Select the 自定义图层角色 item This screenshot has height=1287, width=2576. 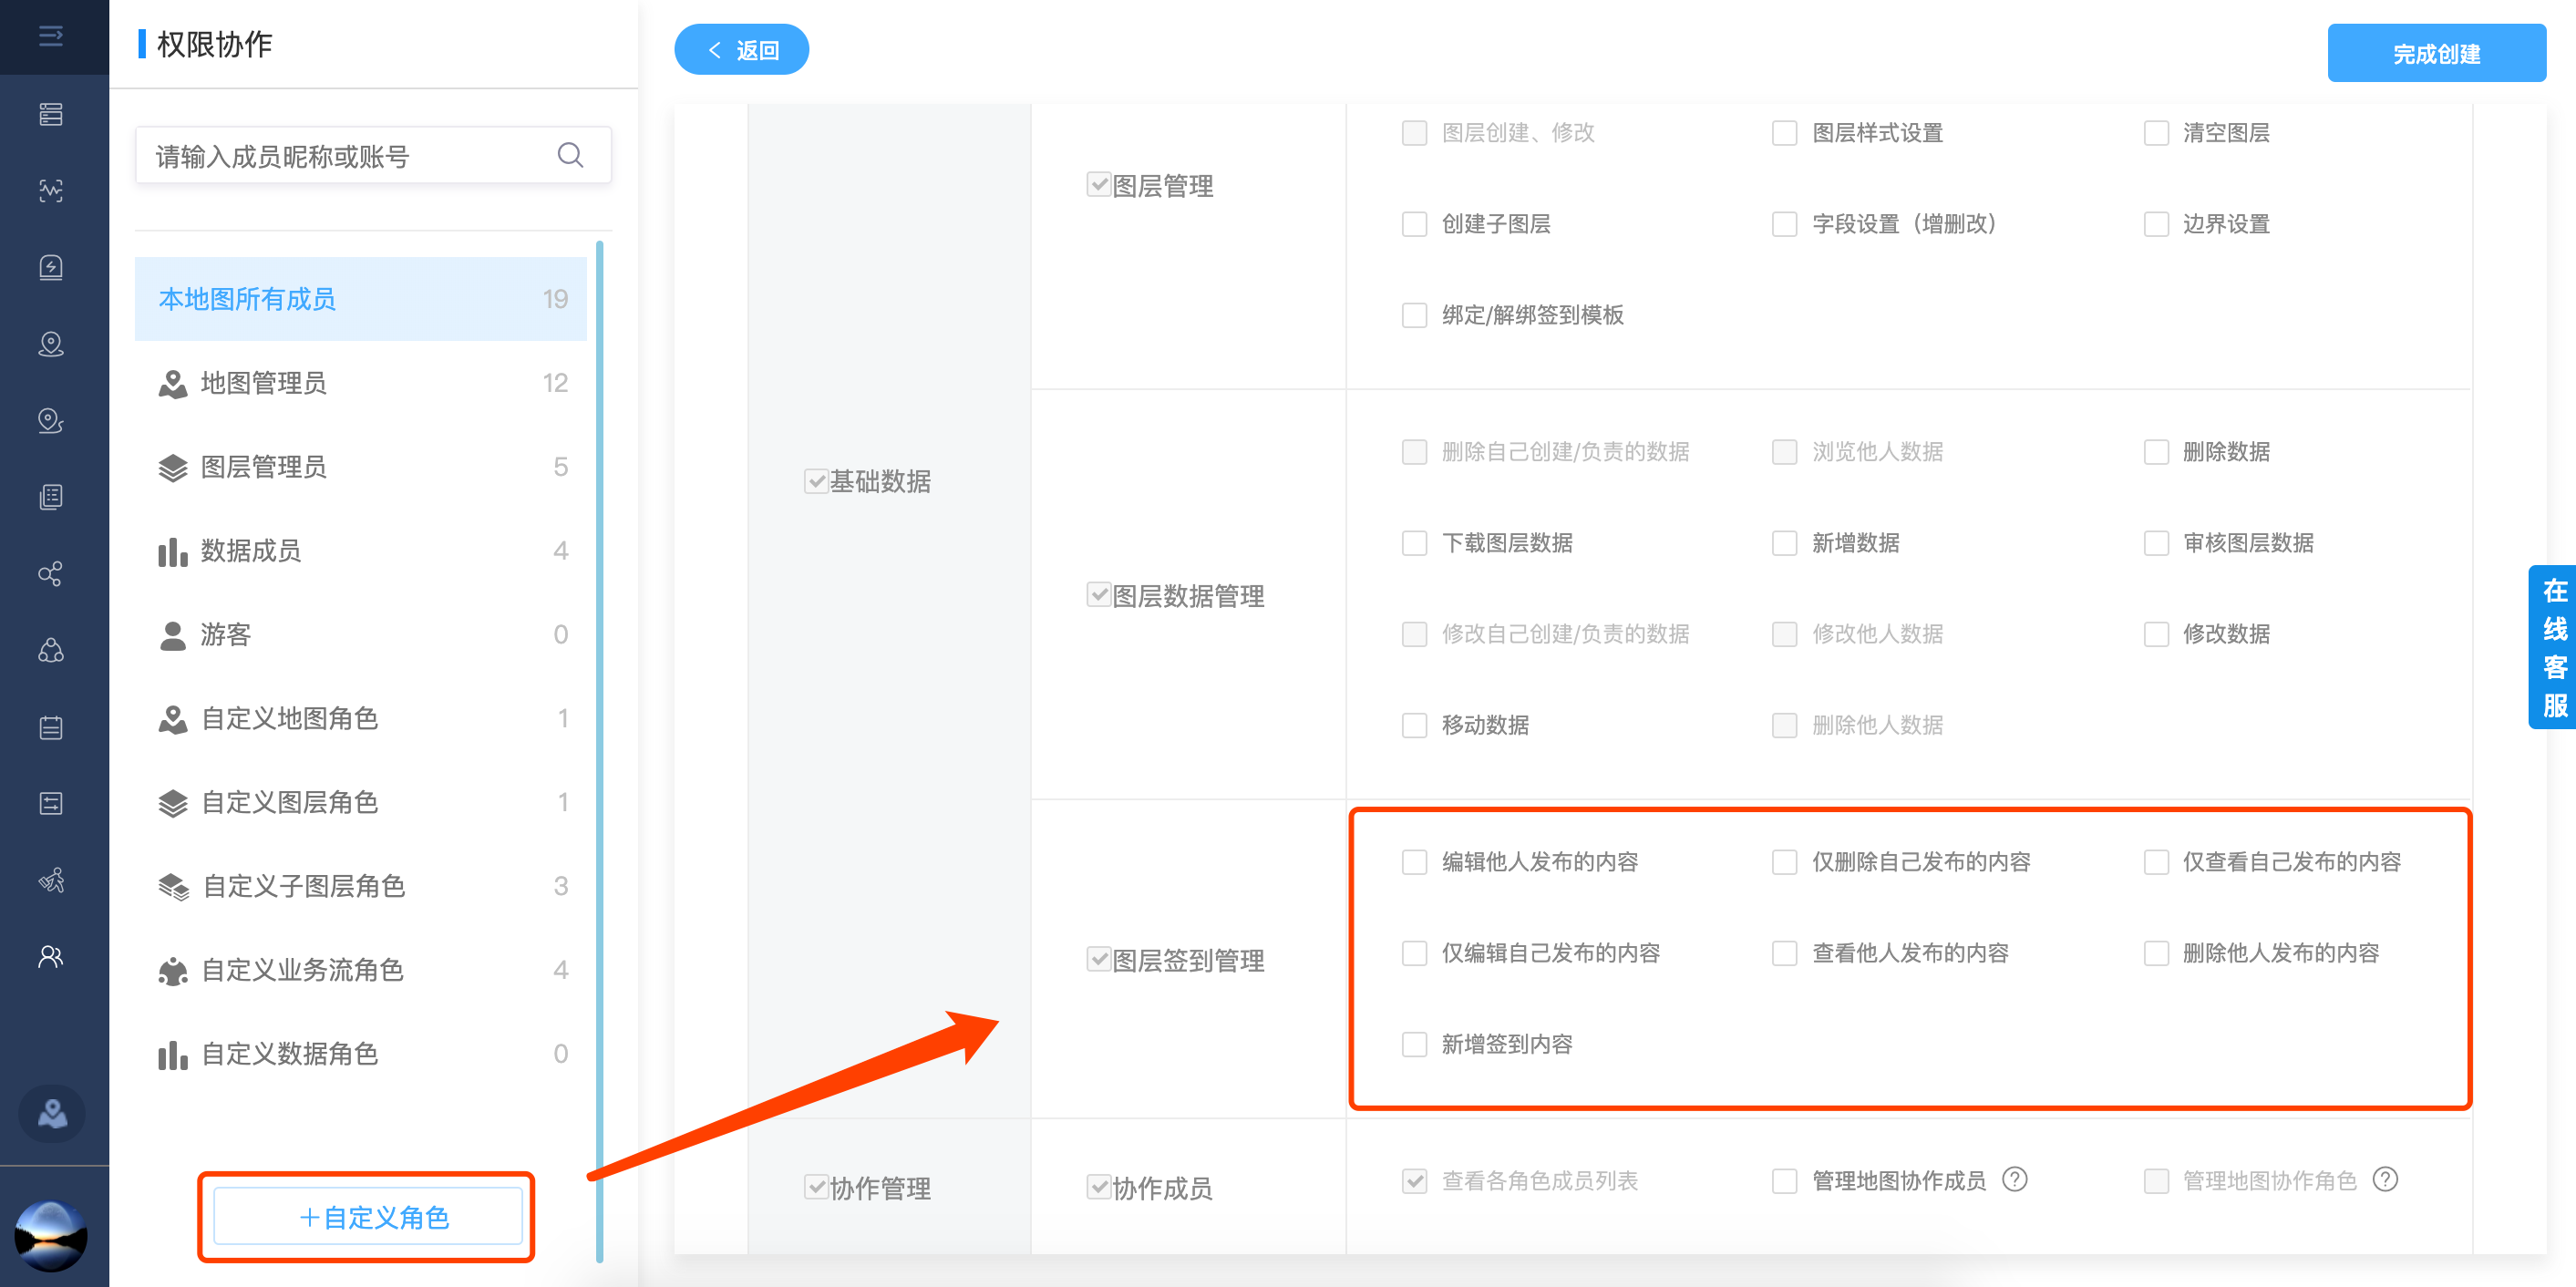click(x=361, y=803)
